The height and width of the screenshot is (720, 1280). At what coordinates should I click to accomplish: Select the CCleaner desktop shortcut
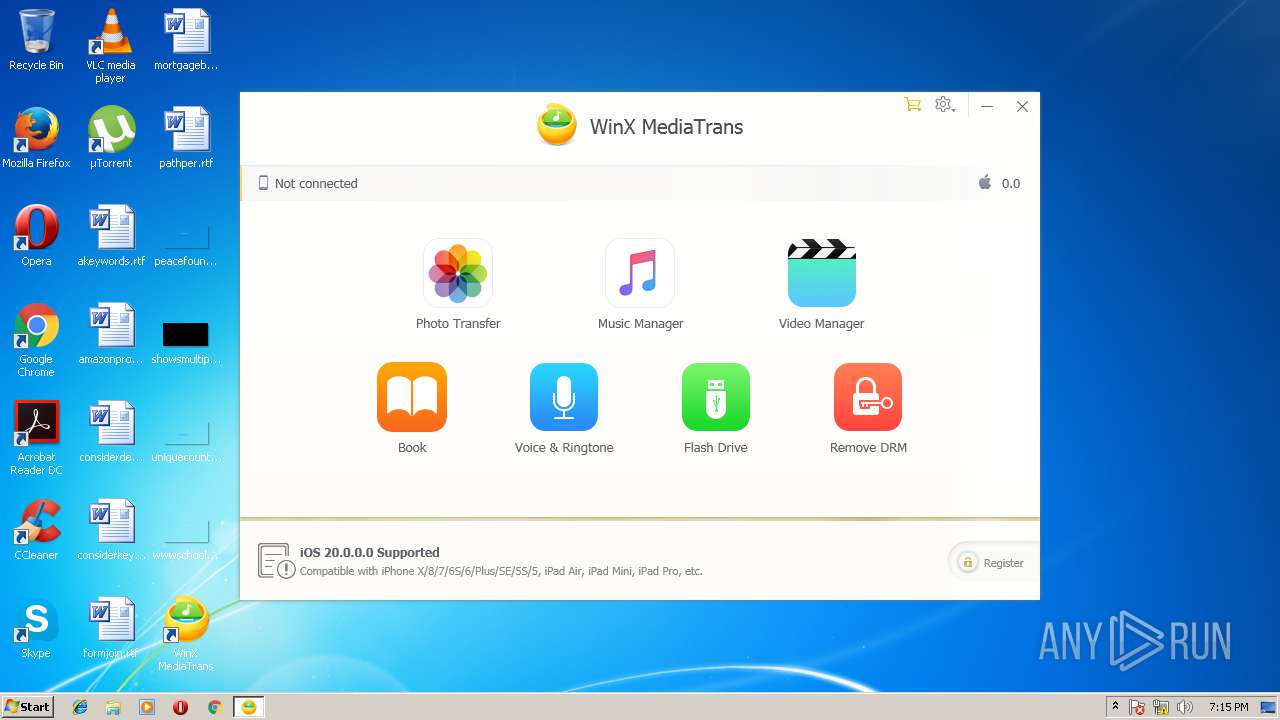pos(36,530)
